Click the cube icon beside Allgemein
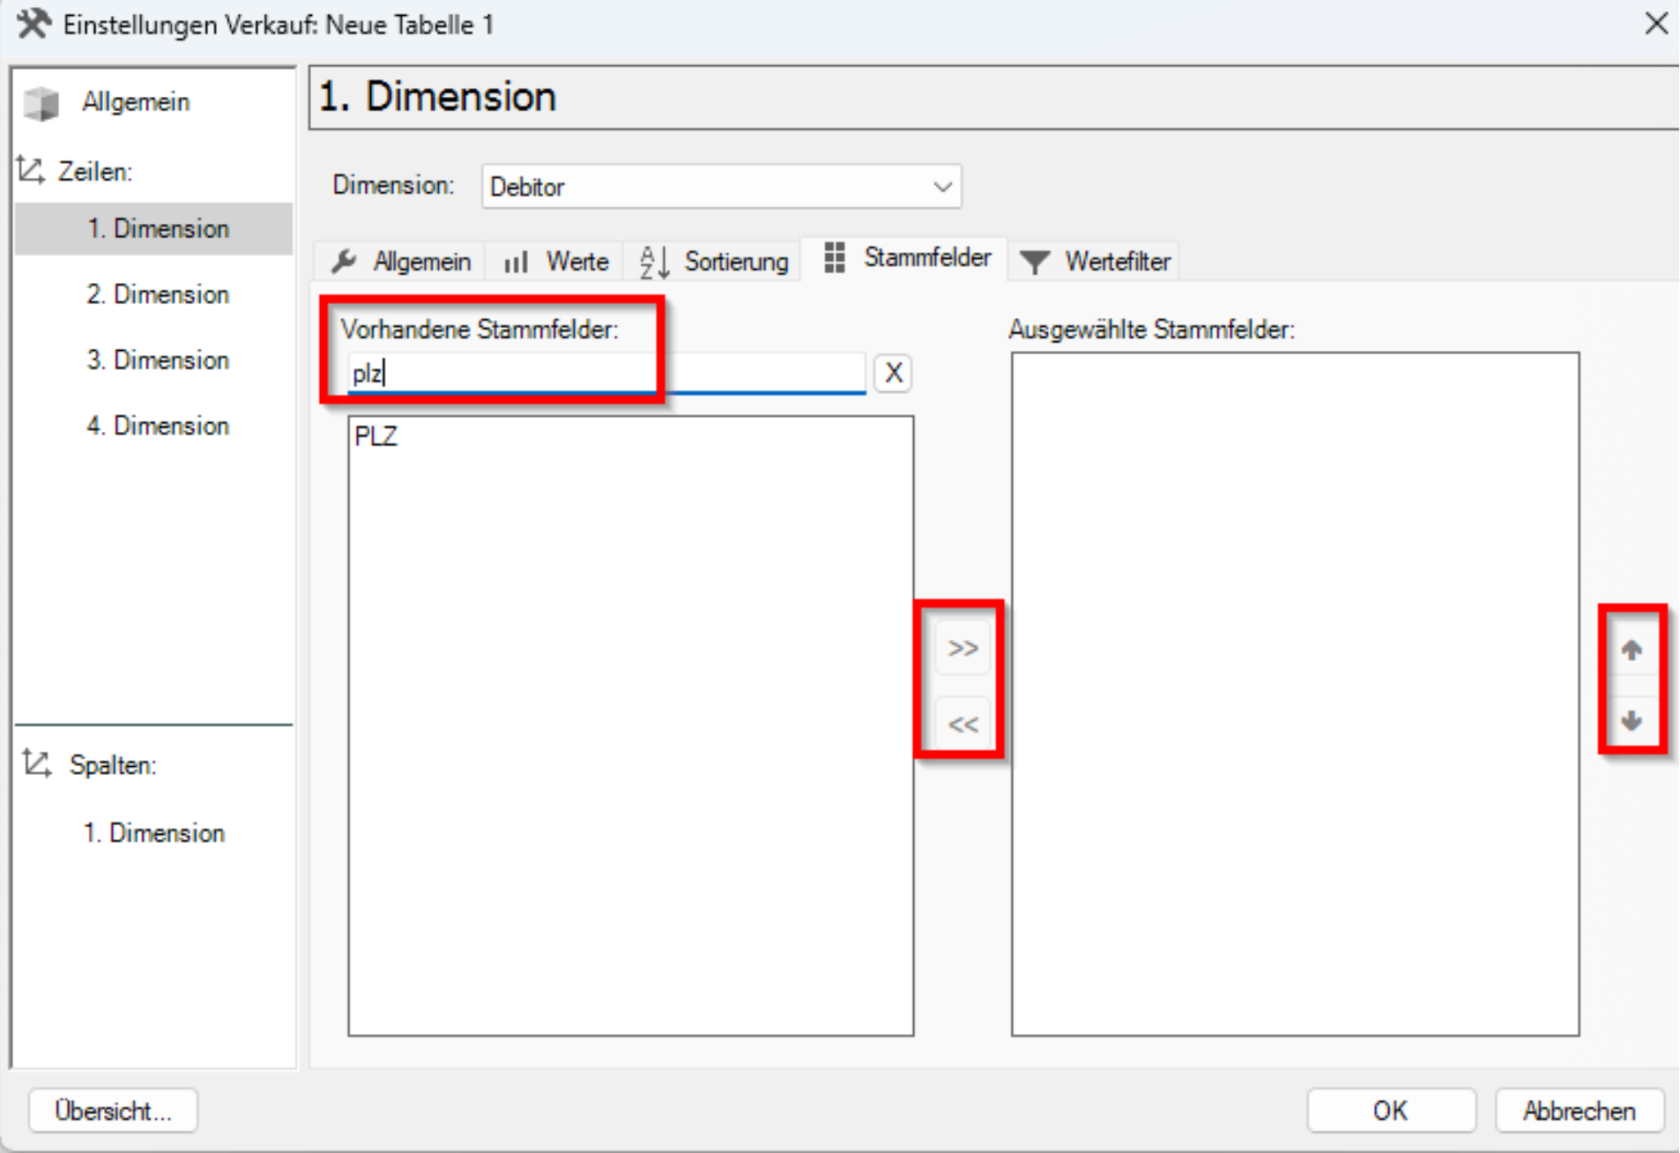The height and width of the screenshot is (1153, 1680). [41, 103]
